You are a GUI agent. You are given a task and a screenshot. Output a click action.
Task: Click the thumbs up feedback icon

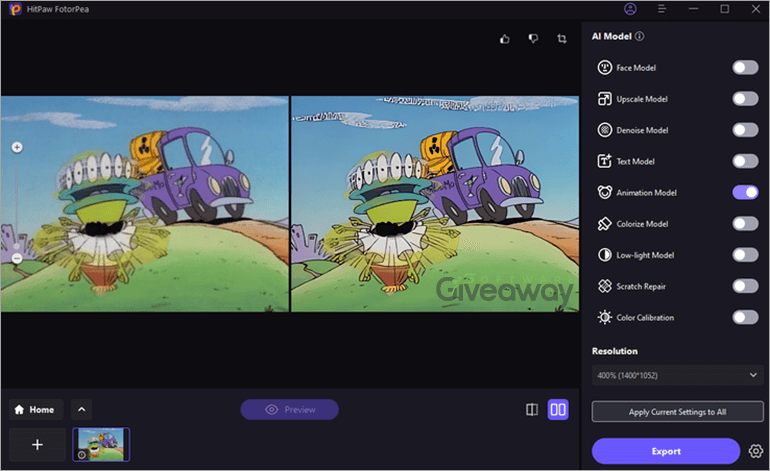(505, 39)
